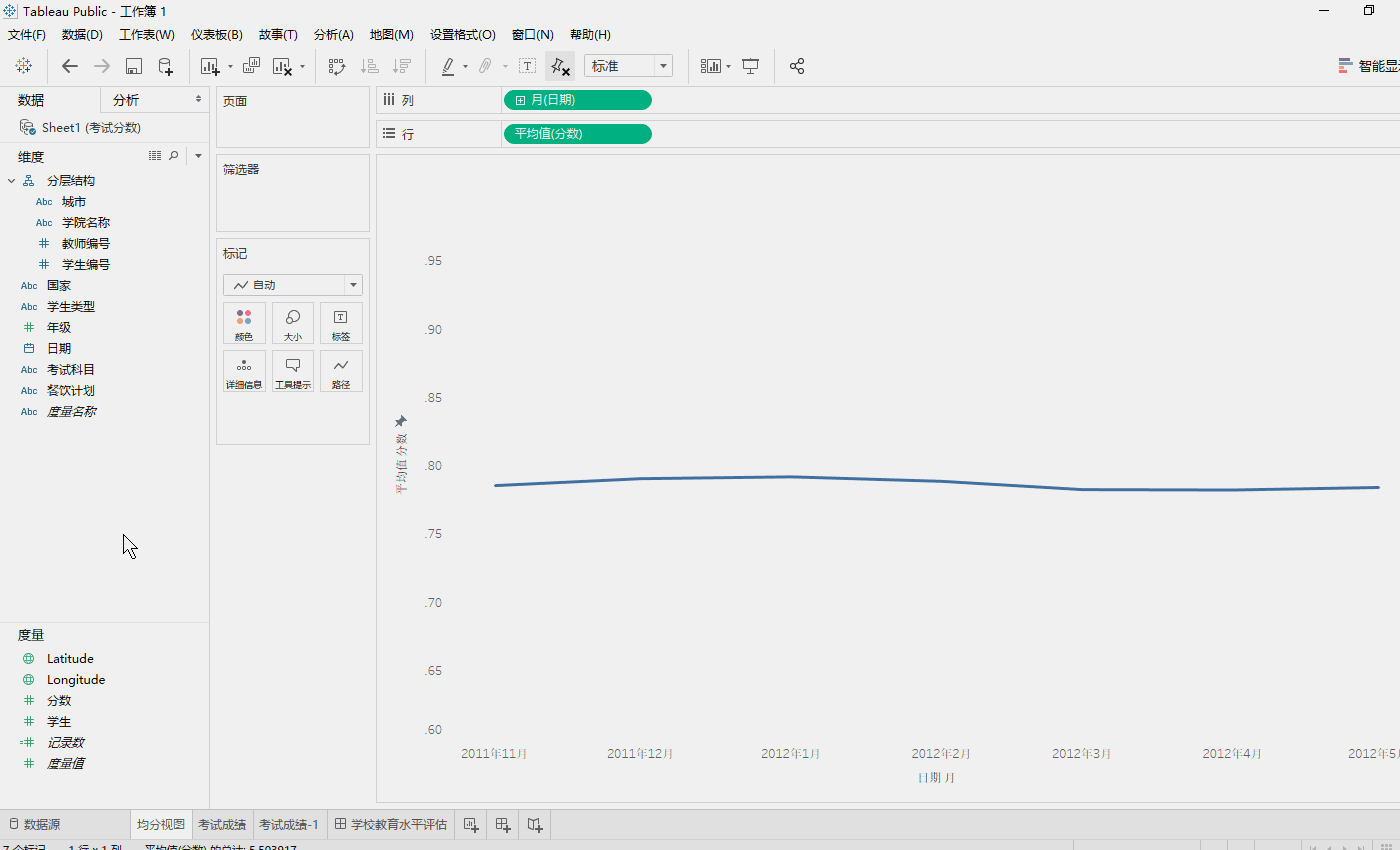
Task: Click the save workbook icon
Action: coord(134,66)
